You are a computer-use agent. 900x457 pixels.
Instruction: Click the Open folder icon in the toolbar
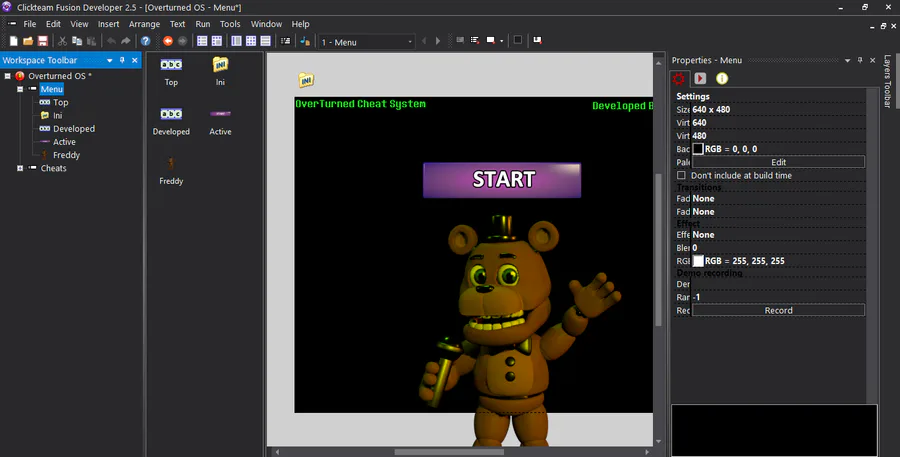click(x=28, y=41)
